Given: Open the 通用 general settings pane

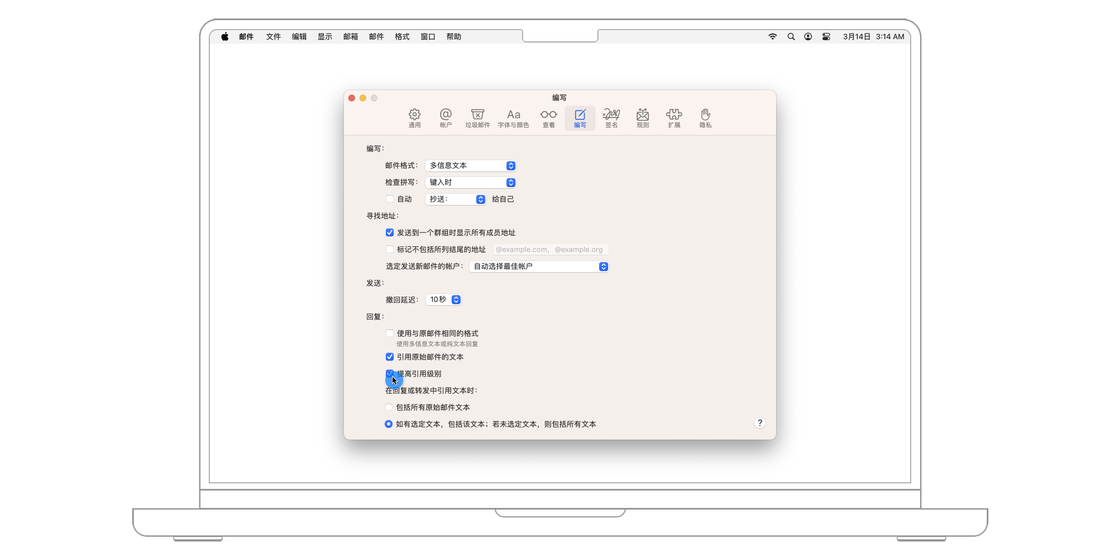Looking at the screenshot, I should pos(414,118).
